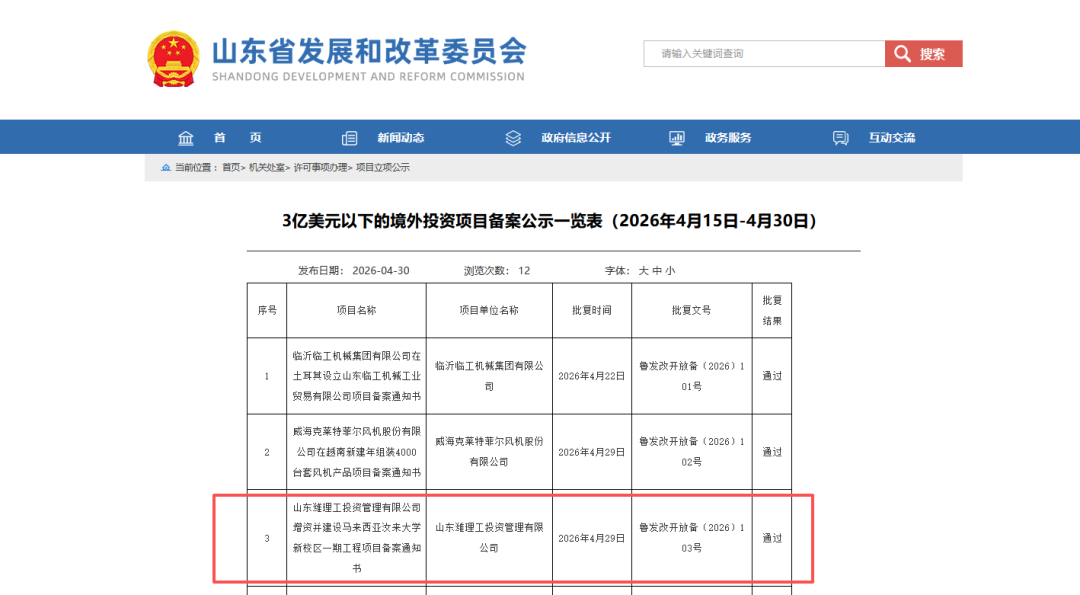Click row 2 project name about 越南
Viewport: 1080px width, 595px height.
pos(356,452)
